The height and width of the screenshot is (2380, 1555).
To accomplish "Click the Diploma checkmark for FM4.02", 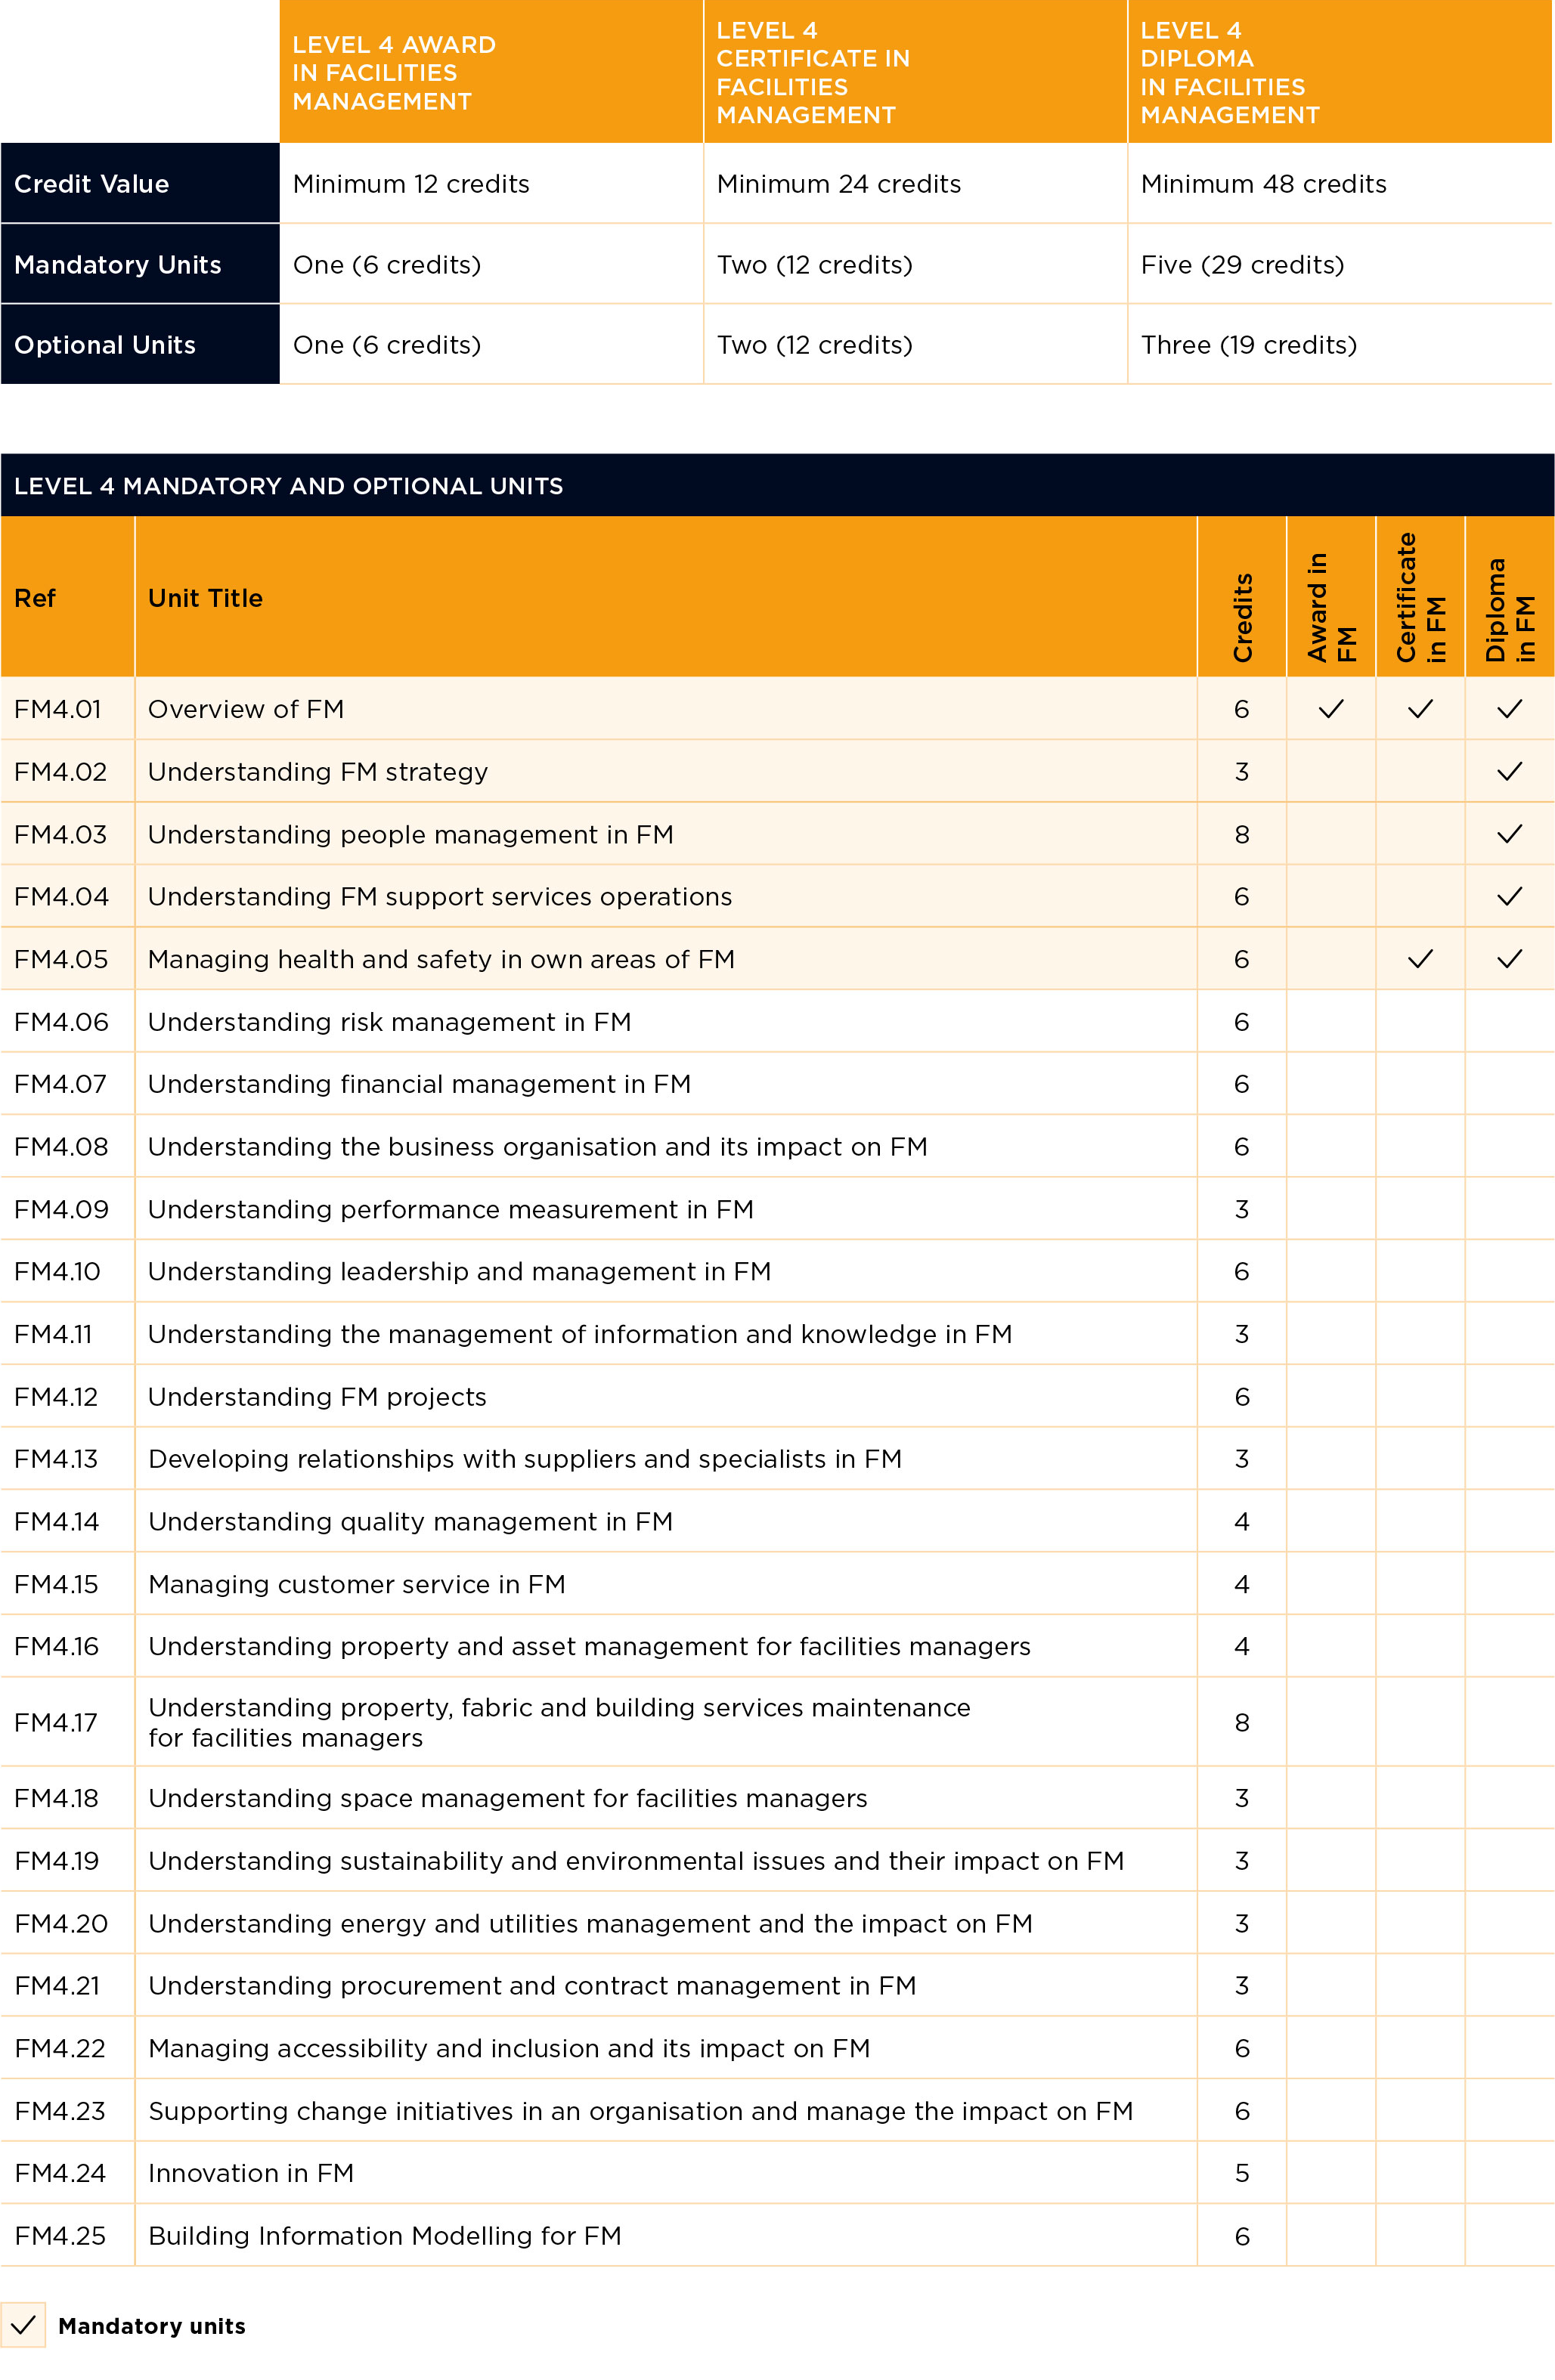I will [x=1509, y=771].
